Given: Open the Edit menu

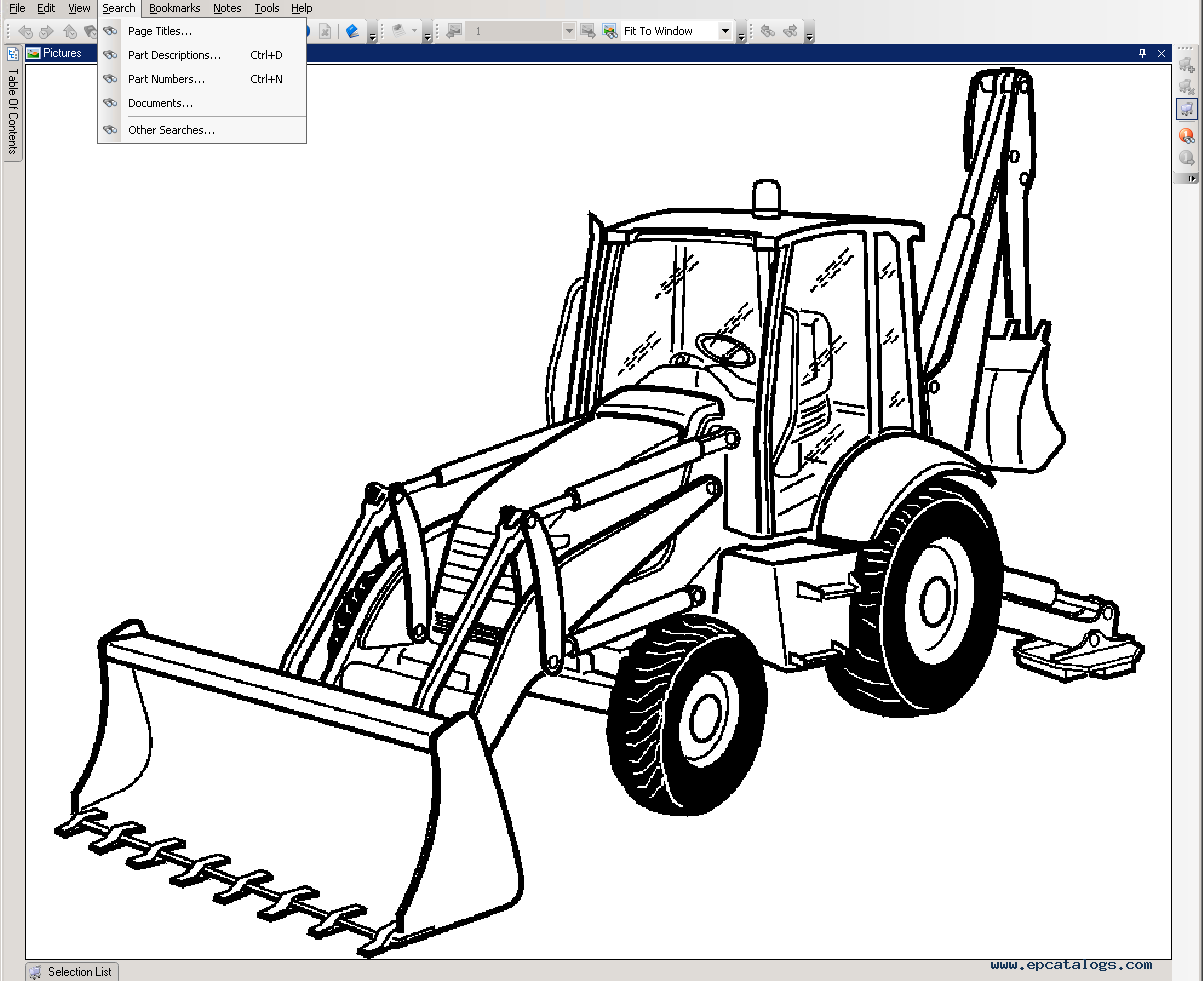Looking at the screenshot, I should click(46, 8).
